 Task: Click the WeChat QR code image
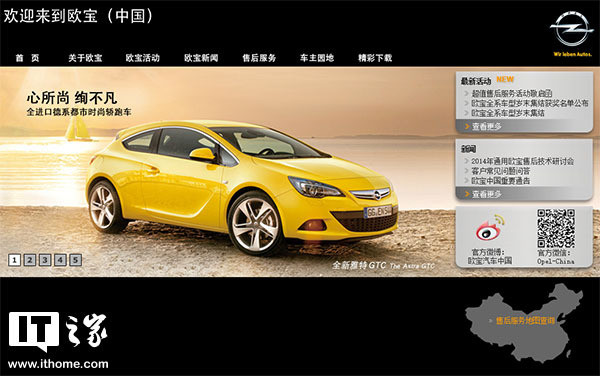pos(556,228)
